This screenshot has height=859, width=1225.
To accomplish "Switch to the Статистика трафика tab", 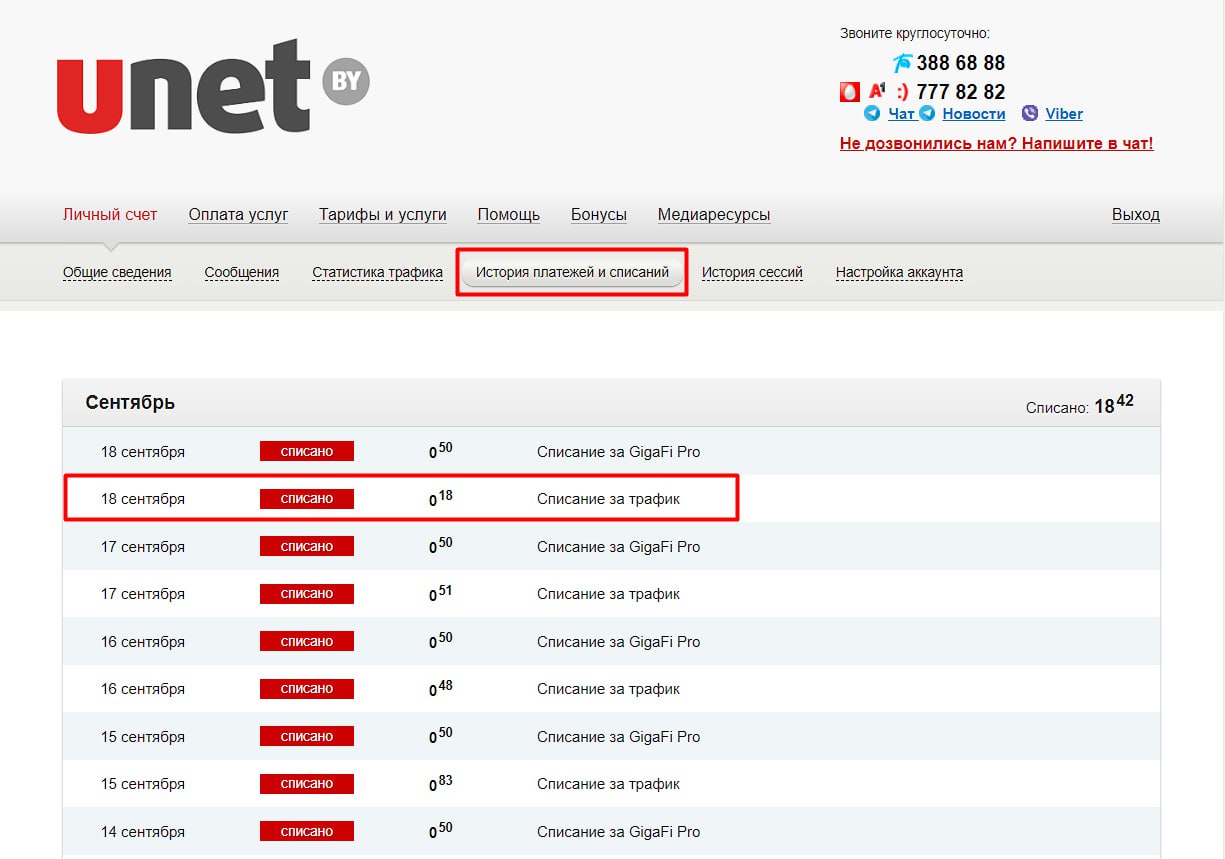I will 377,272.
